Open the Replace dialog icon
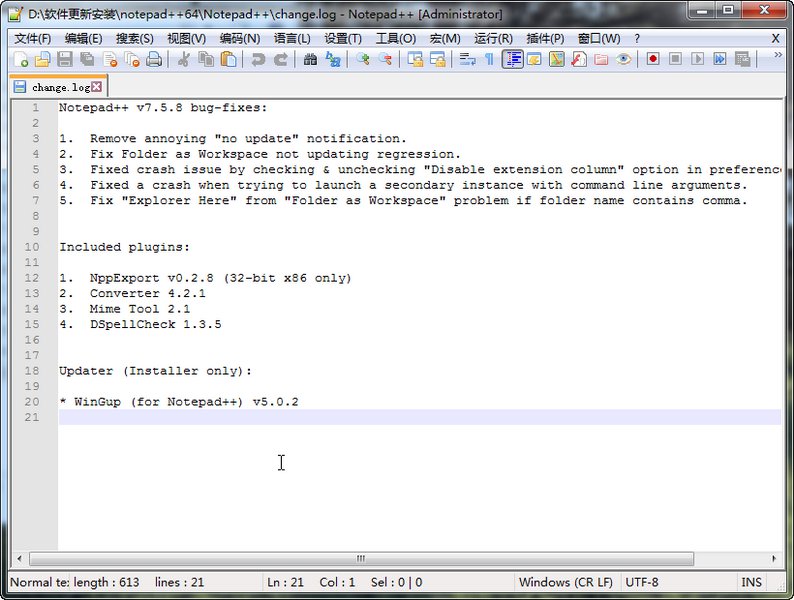This screenshot has width=794, height=600. tap(333, 59)
